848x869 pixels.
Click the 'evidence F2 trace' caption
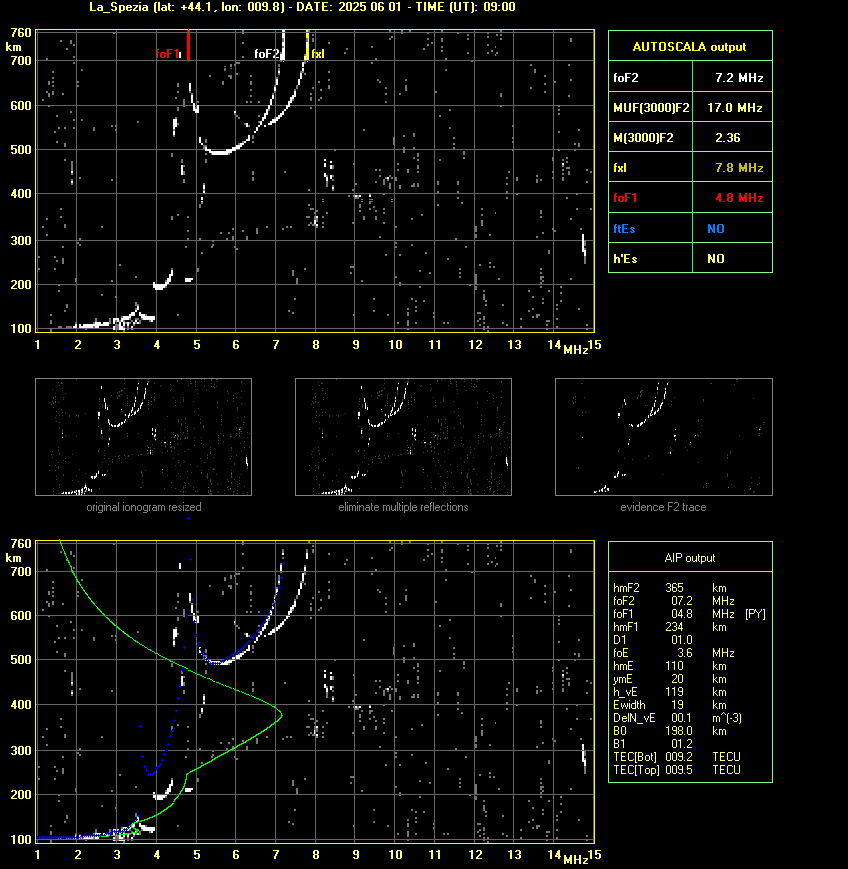point(663,507)
